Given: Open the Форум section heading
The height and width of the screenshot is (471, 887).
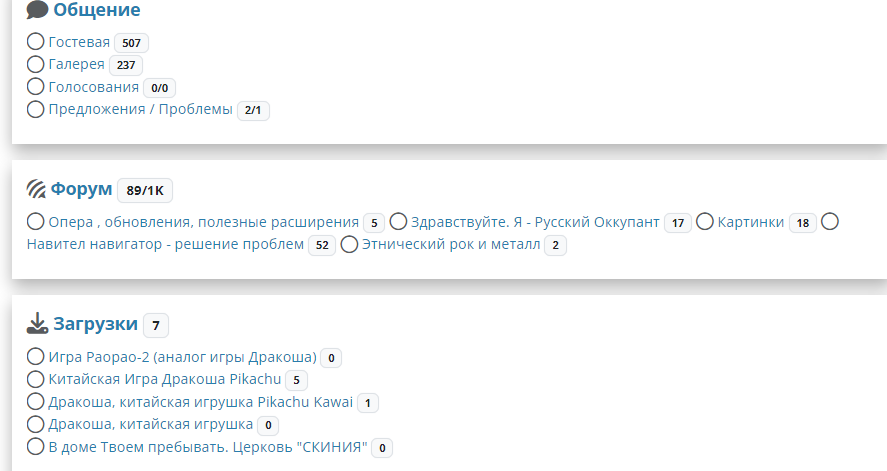Looking at the screenshot, I should 81,189.
